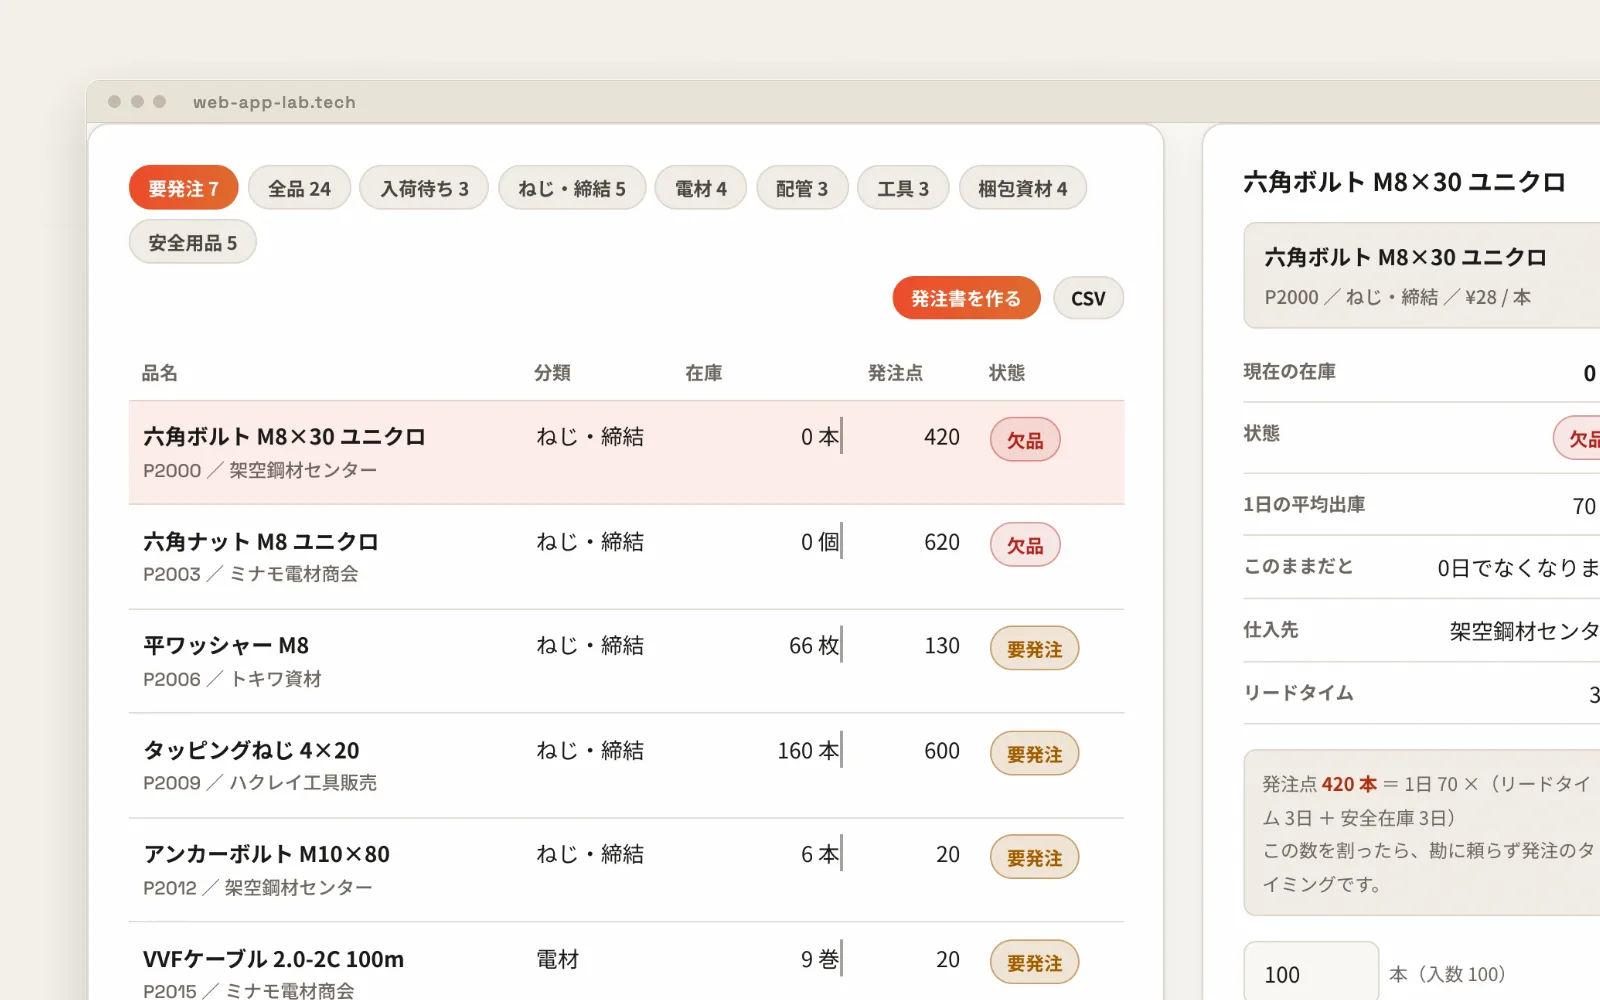This screenshot has height=1000, width=1600.
Task: Click the 品名 column header
Action: click(x=160, y=373)
